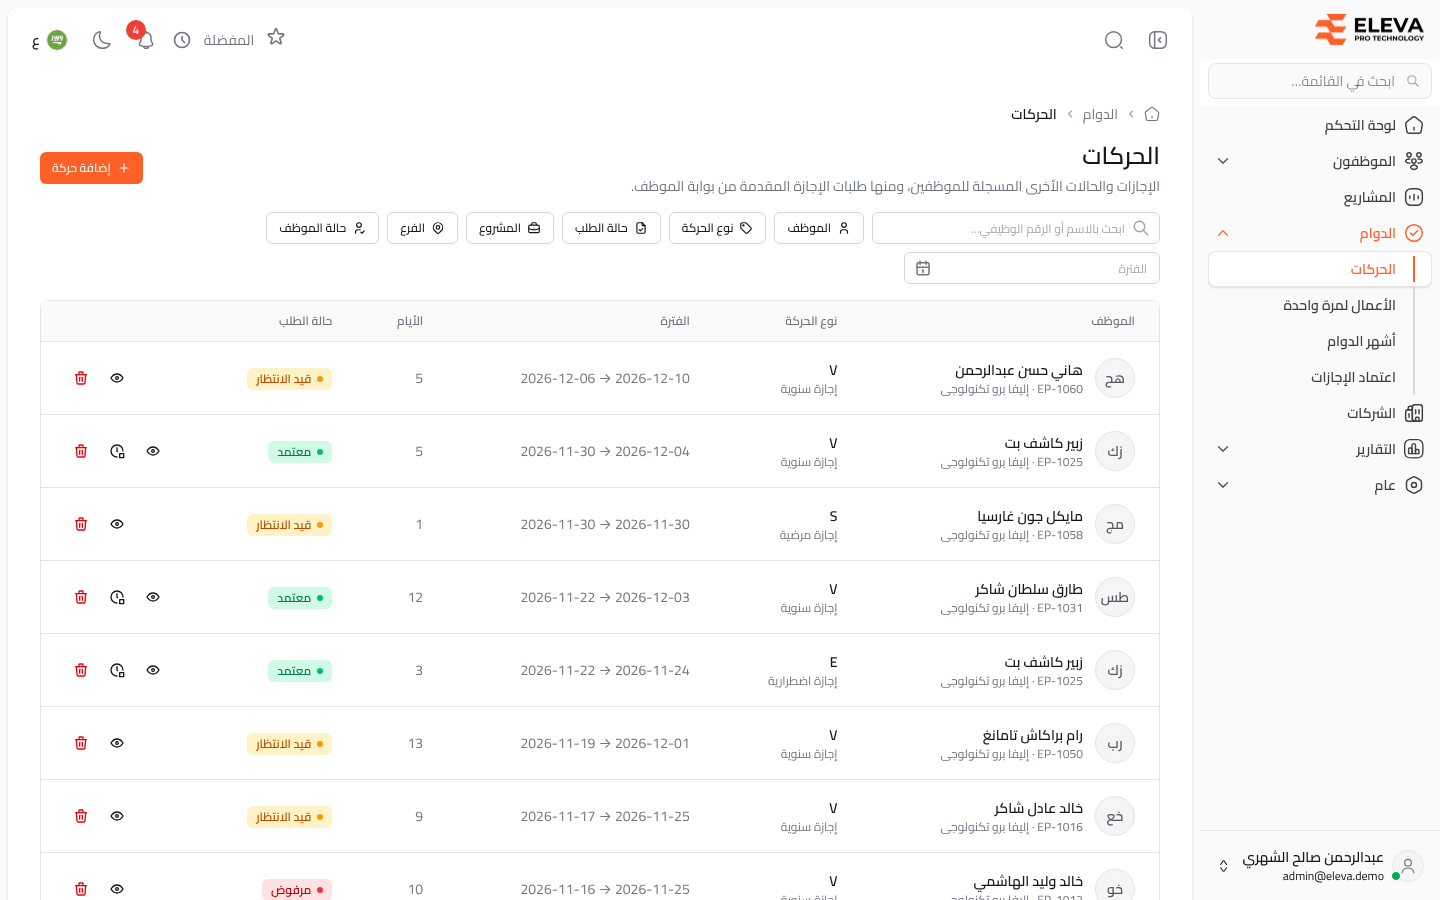The width and height of the screenshot is (1440, 900).
Task: Open clock icon on زبير's 2026-11-22 emergency leave
Action: (x=117, y=670)
